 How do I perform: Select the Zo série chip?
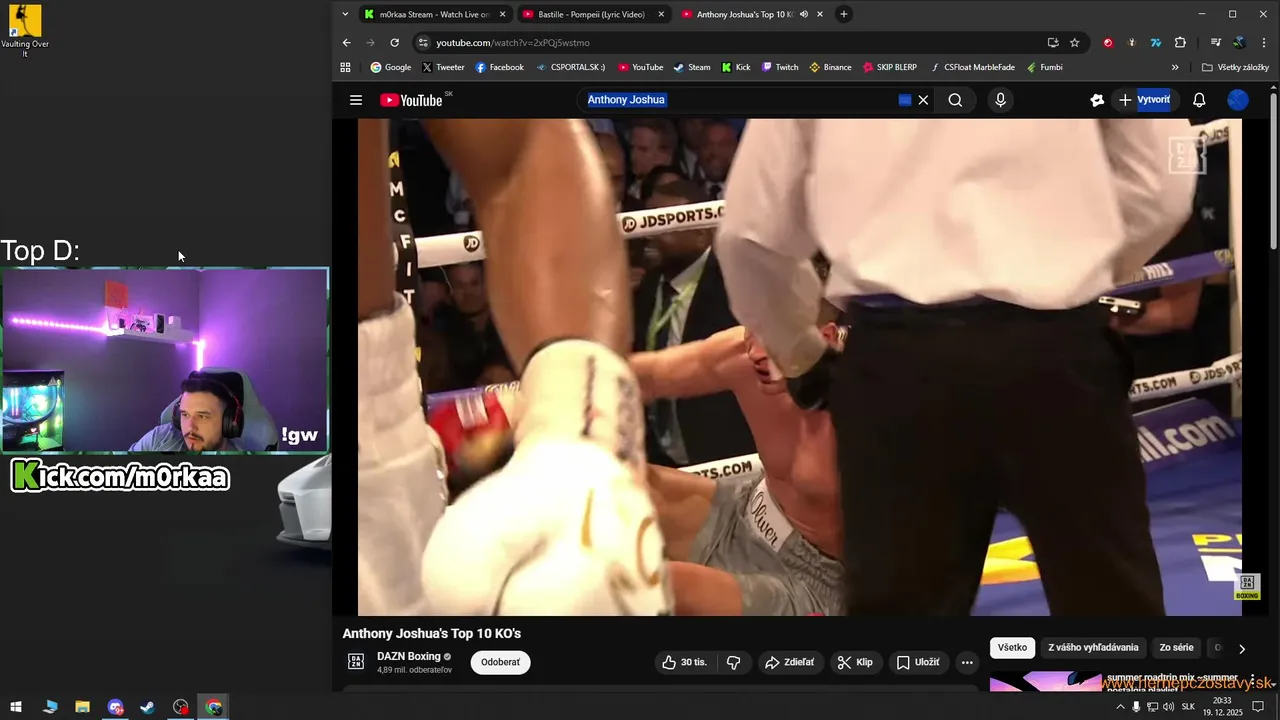[x=1176, y=647]
